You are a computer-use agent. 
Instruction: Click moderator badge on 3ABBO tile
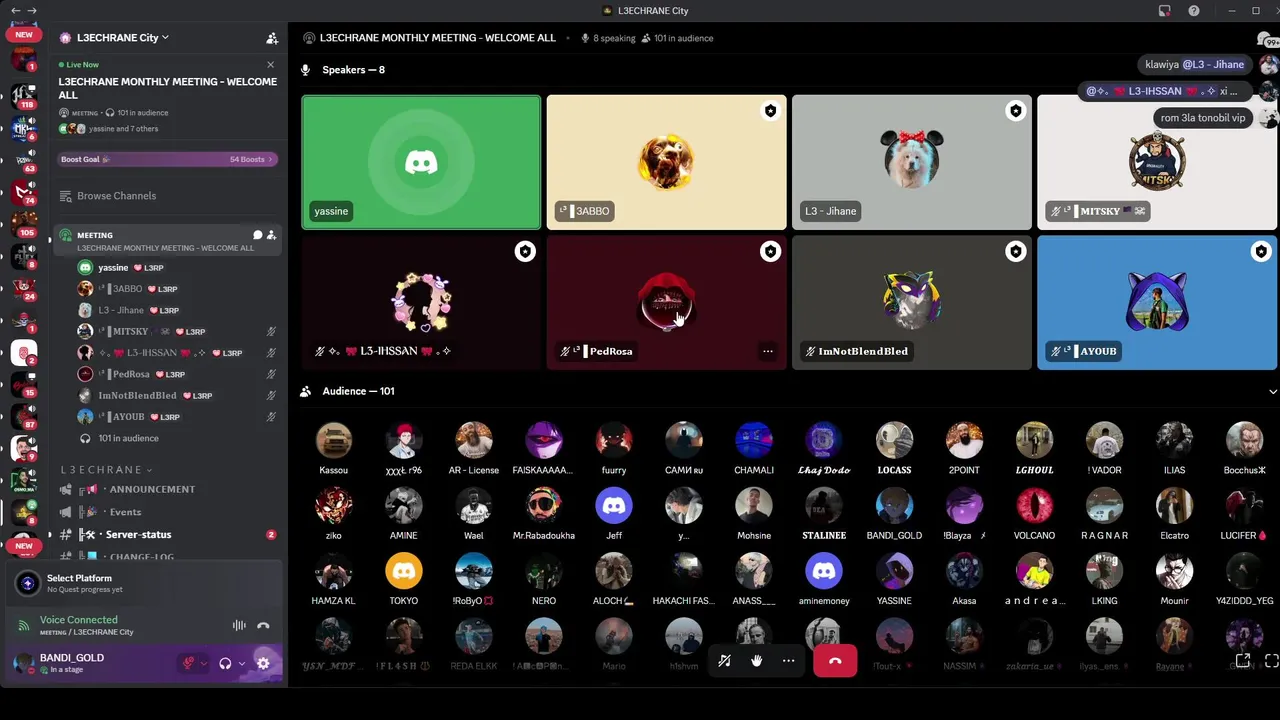(770, 111)
